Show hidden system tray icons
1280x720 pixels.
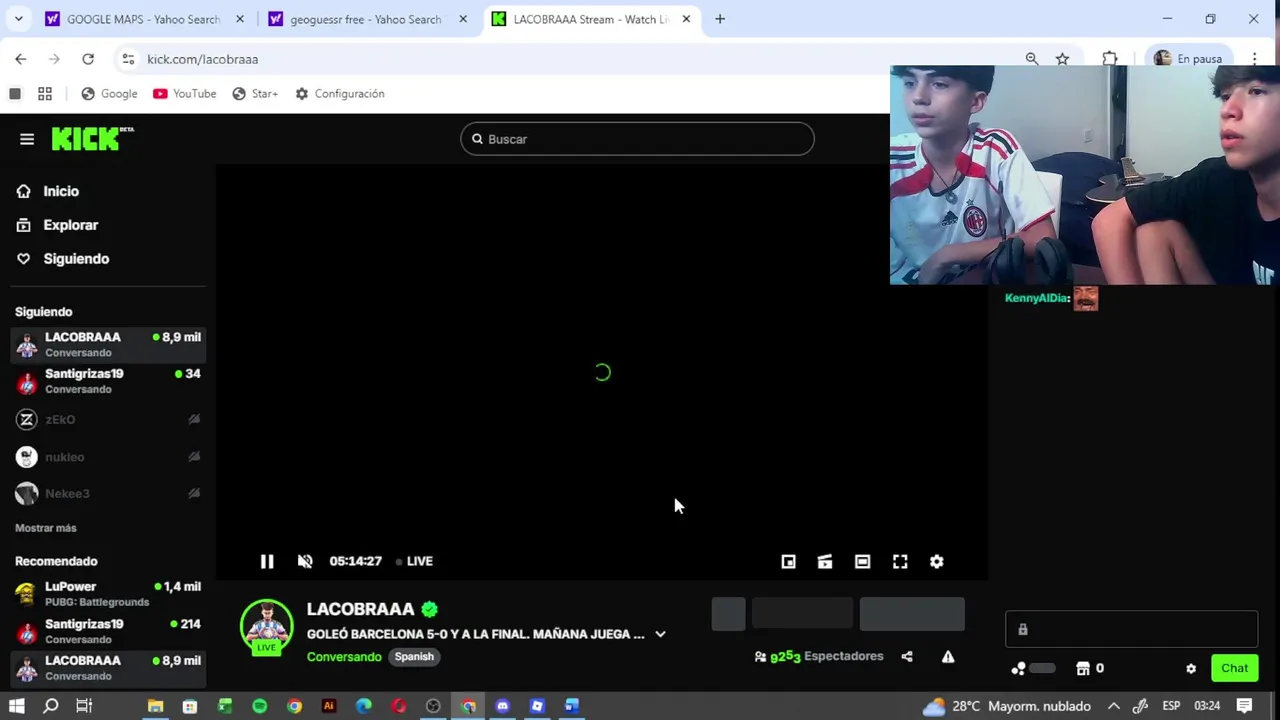[x=1113, y=706]
